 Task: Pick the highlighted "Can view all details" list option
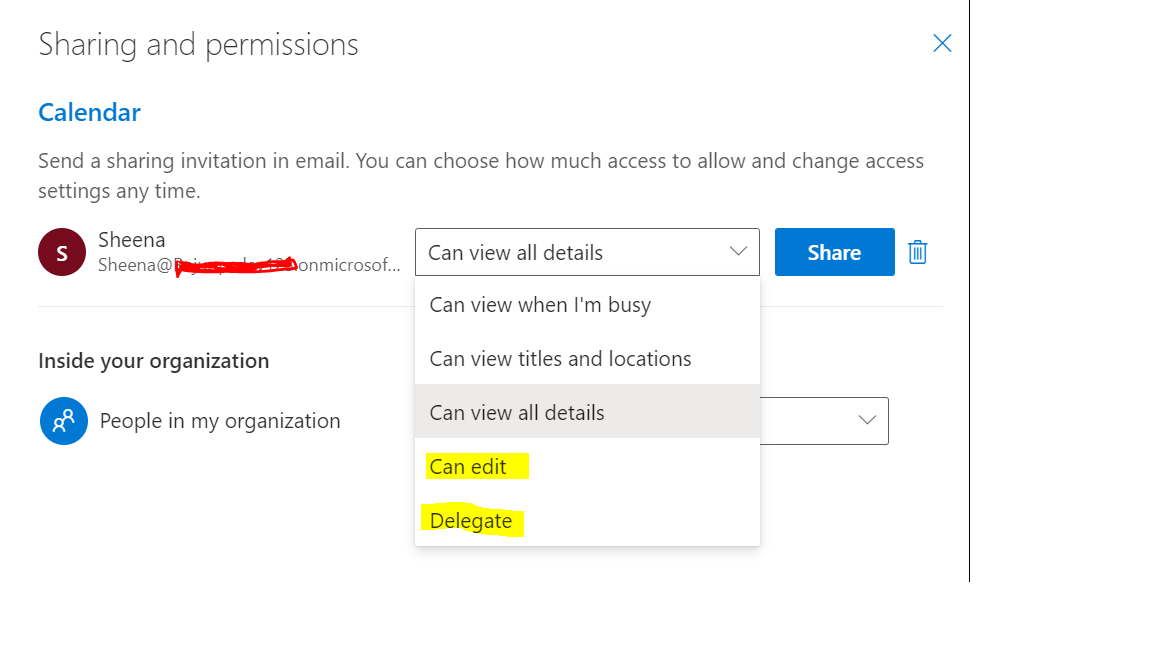point(517,413)
